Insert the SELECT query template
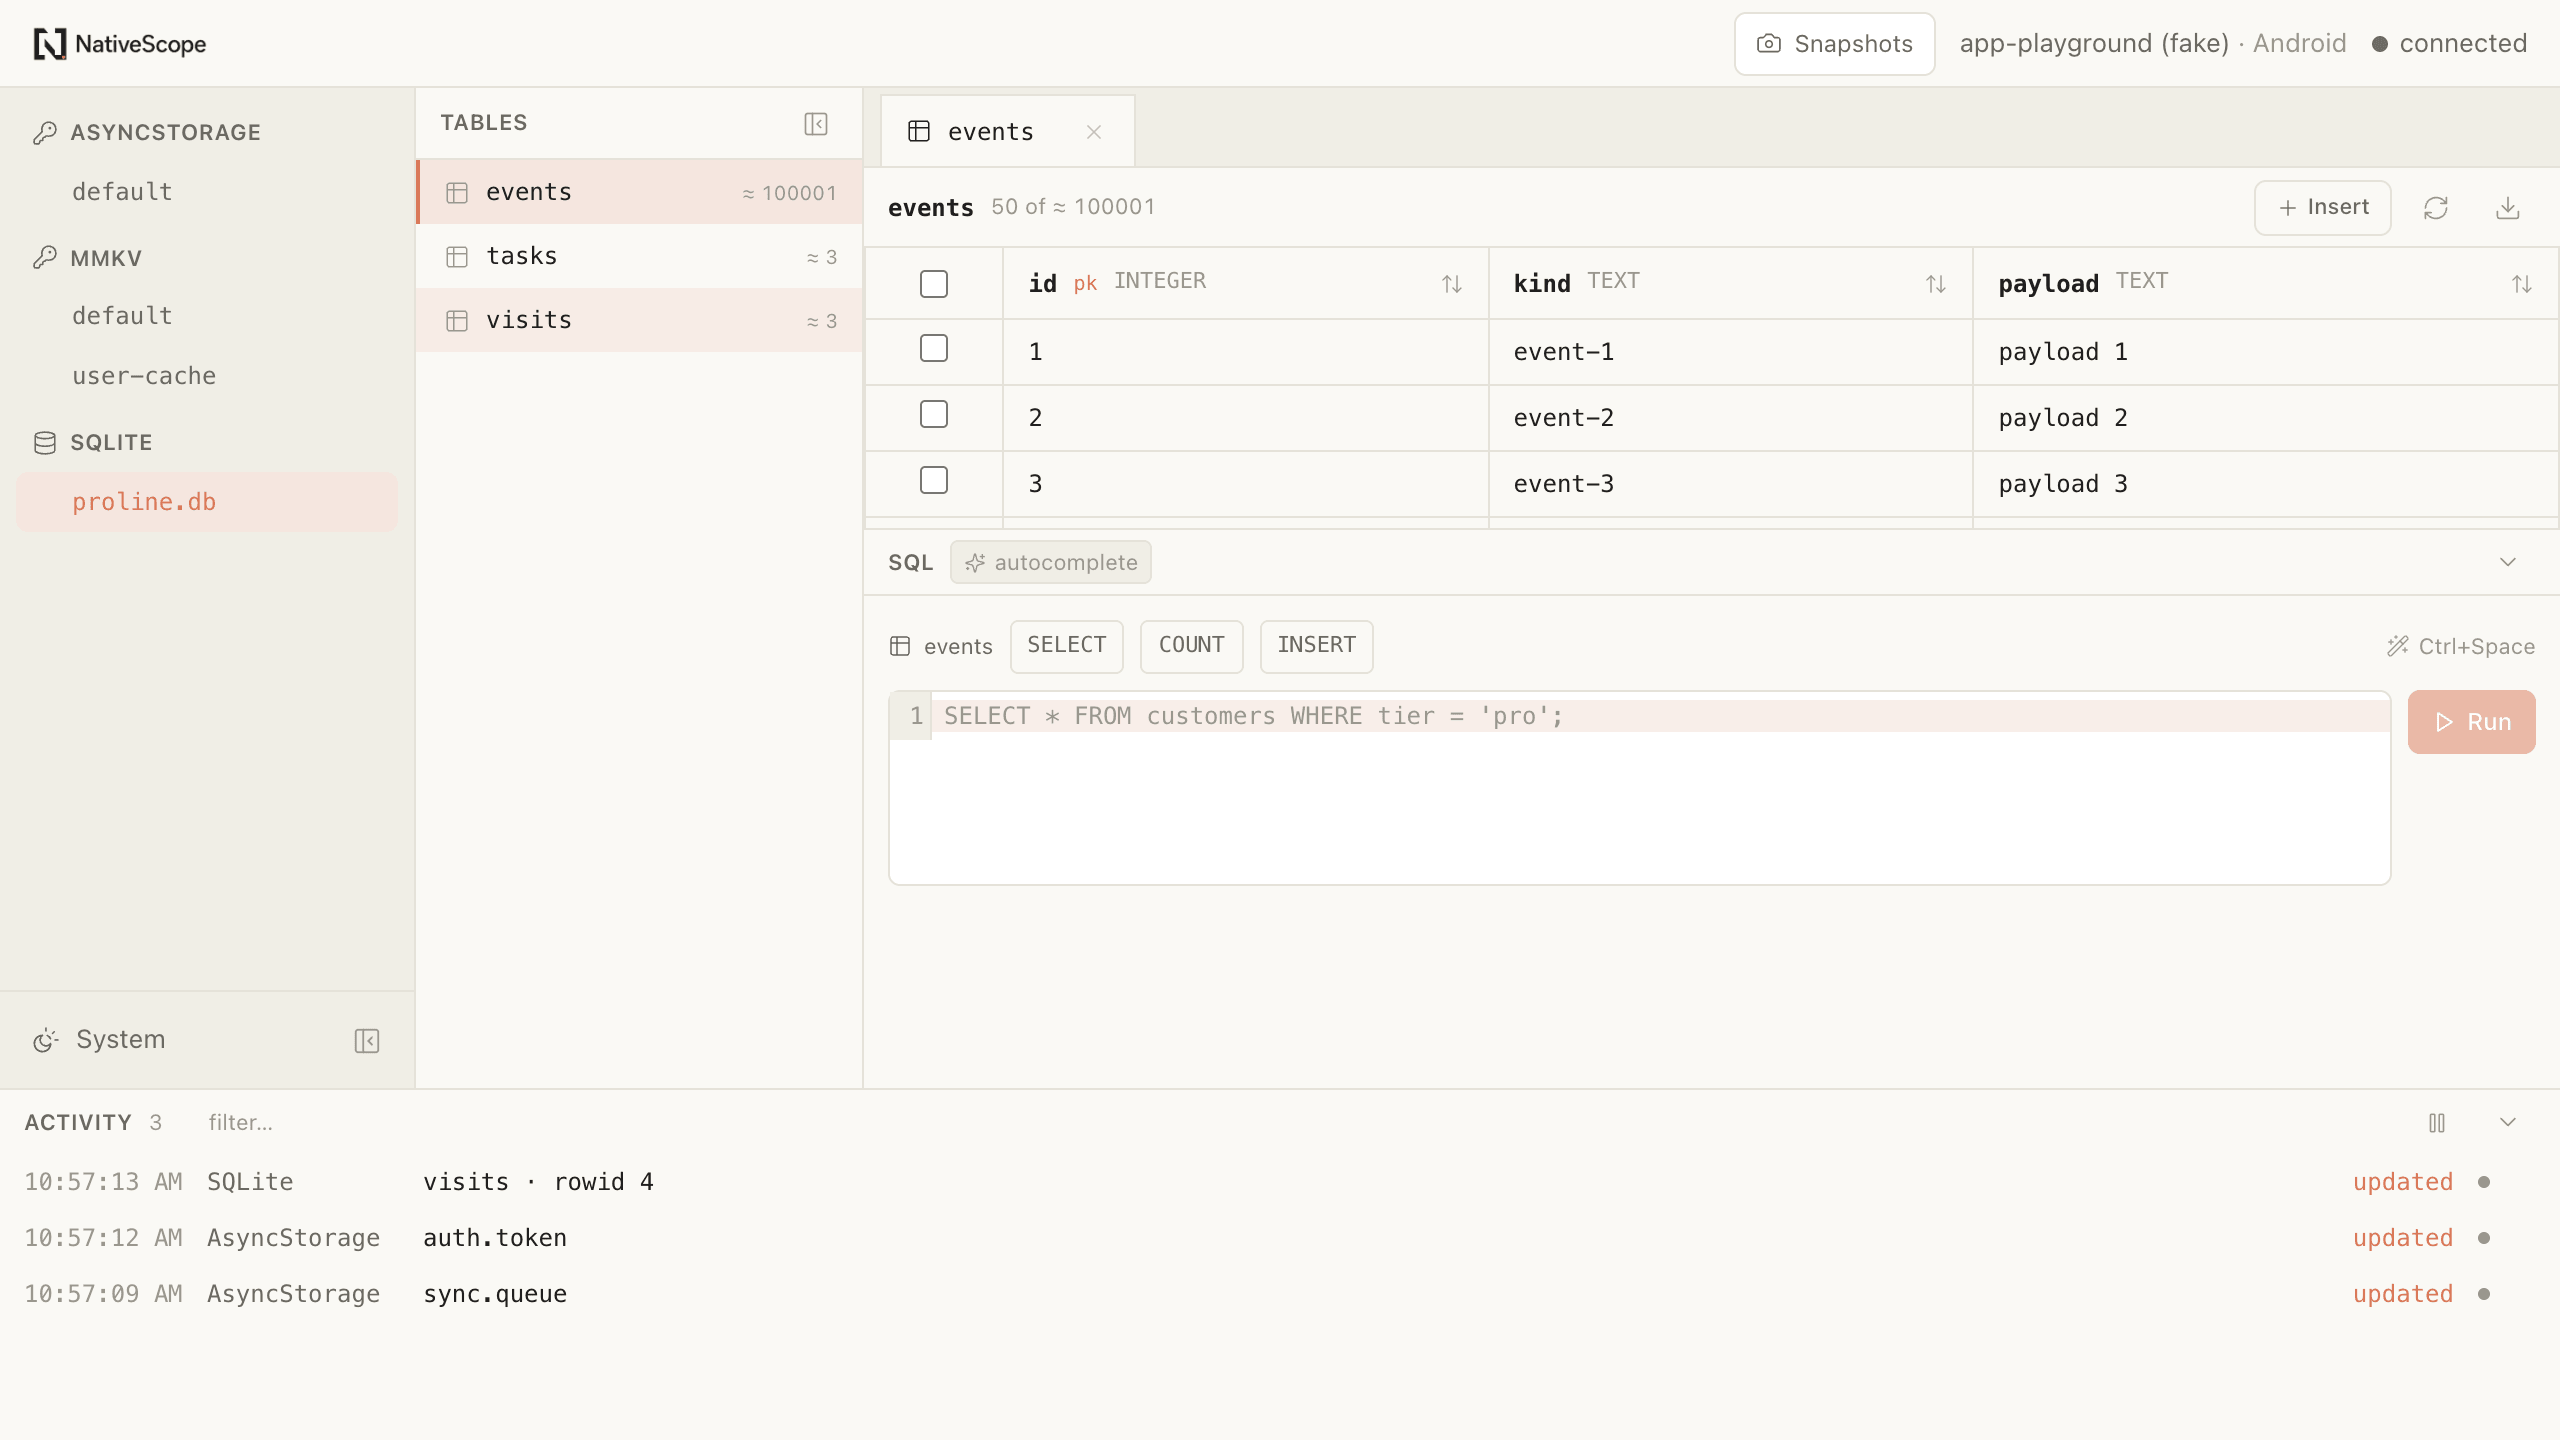Image resolution: width=2560 pixels, height=1440 pixels. pos(1067,646)
